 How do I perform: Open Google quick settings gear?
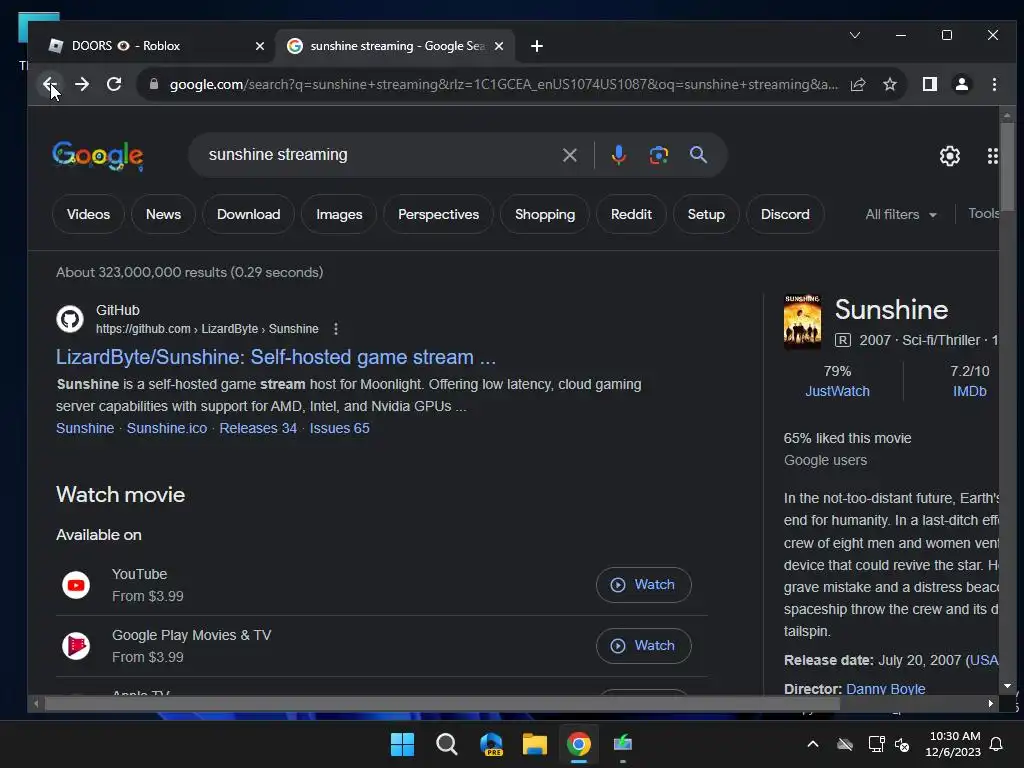[x=950, y=155]
